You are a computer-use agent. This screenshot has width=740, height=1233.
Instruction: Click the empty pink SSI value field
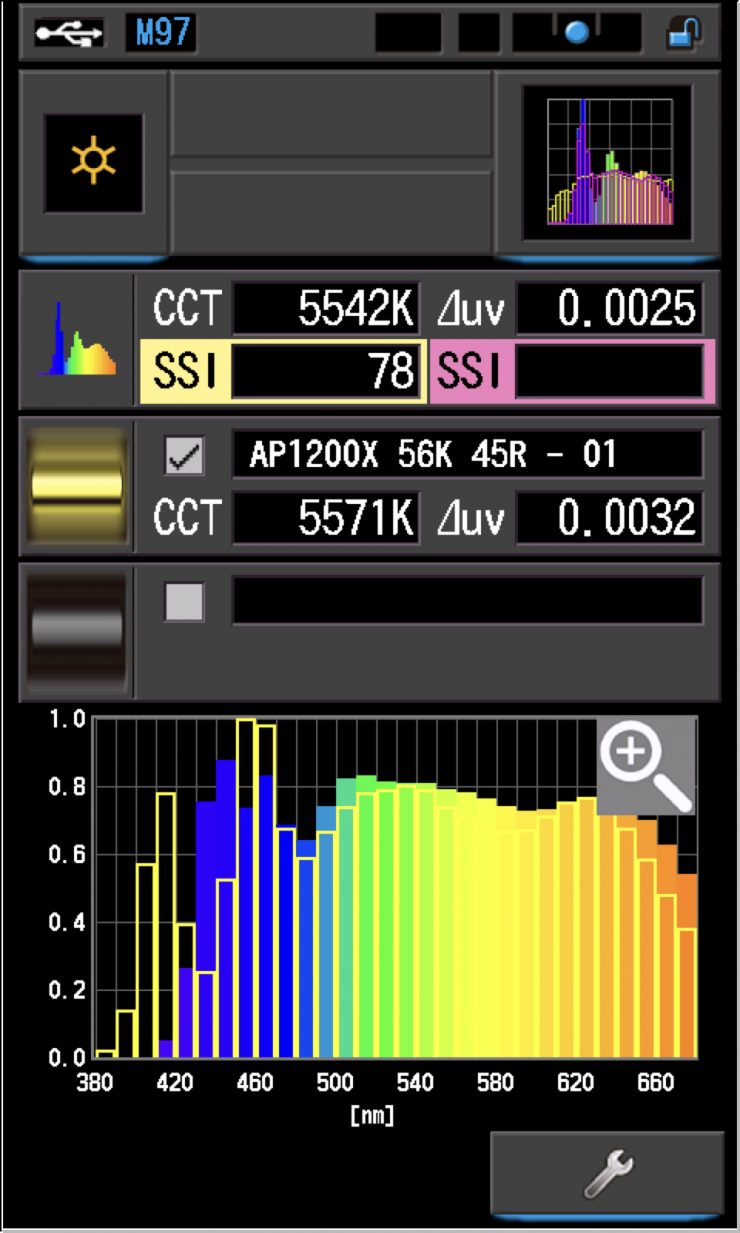coord(608,371)
